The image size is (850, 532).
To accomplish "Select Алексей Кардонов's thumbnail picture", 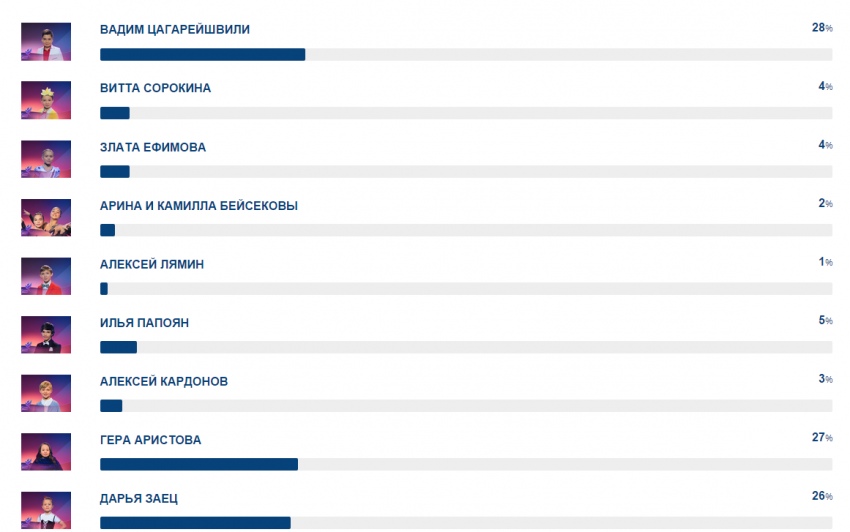I will click(x=46, y=393).
